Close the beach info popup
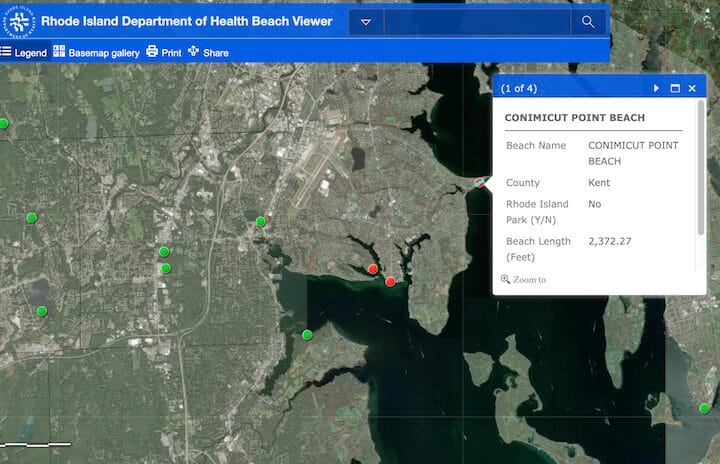The height and width of the screenshot is (464, 720). 692,88
